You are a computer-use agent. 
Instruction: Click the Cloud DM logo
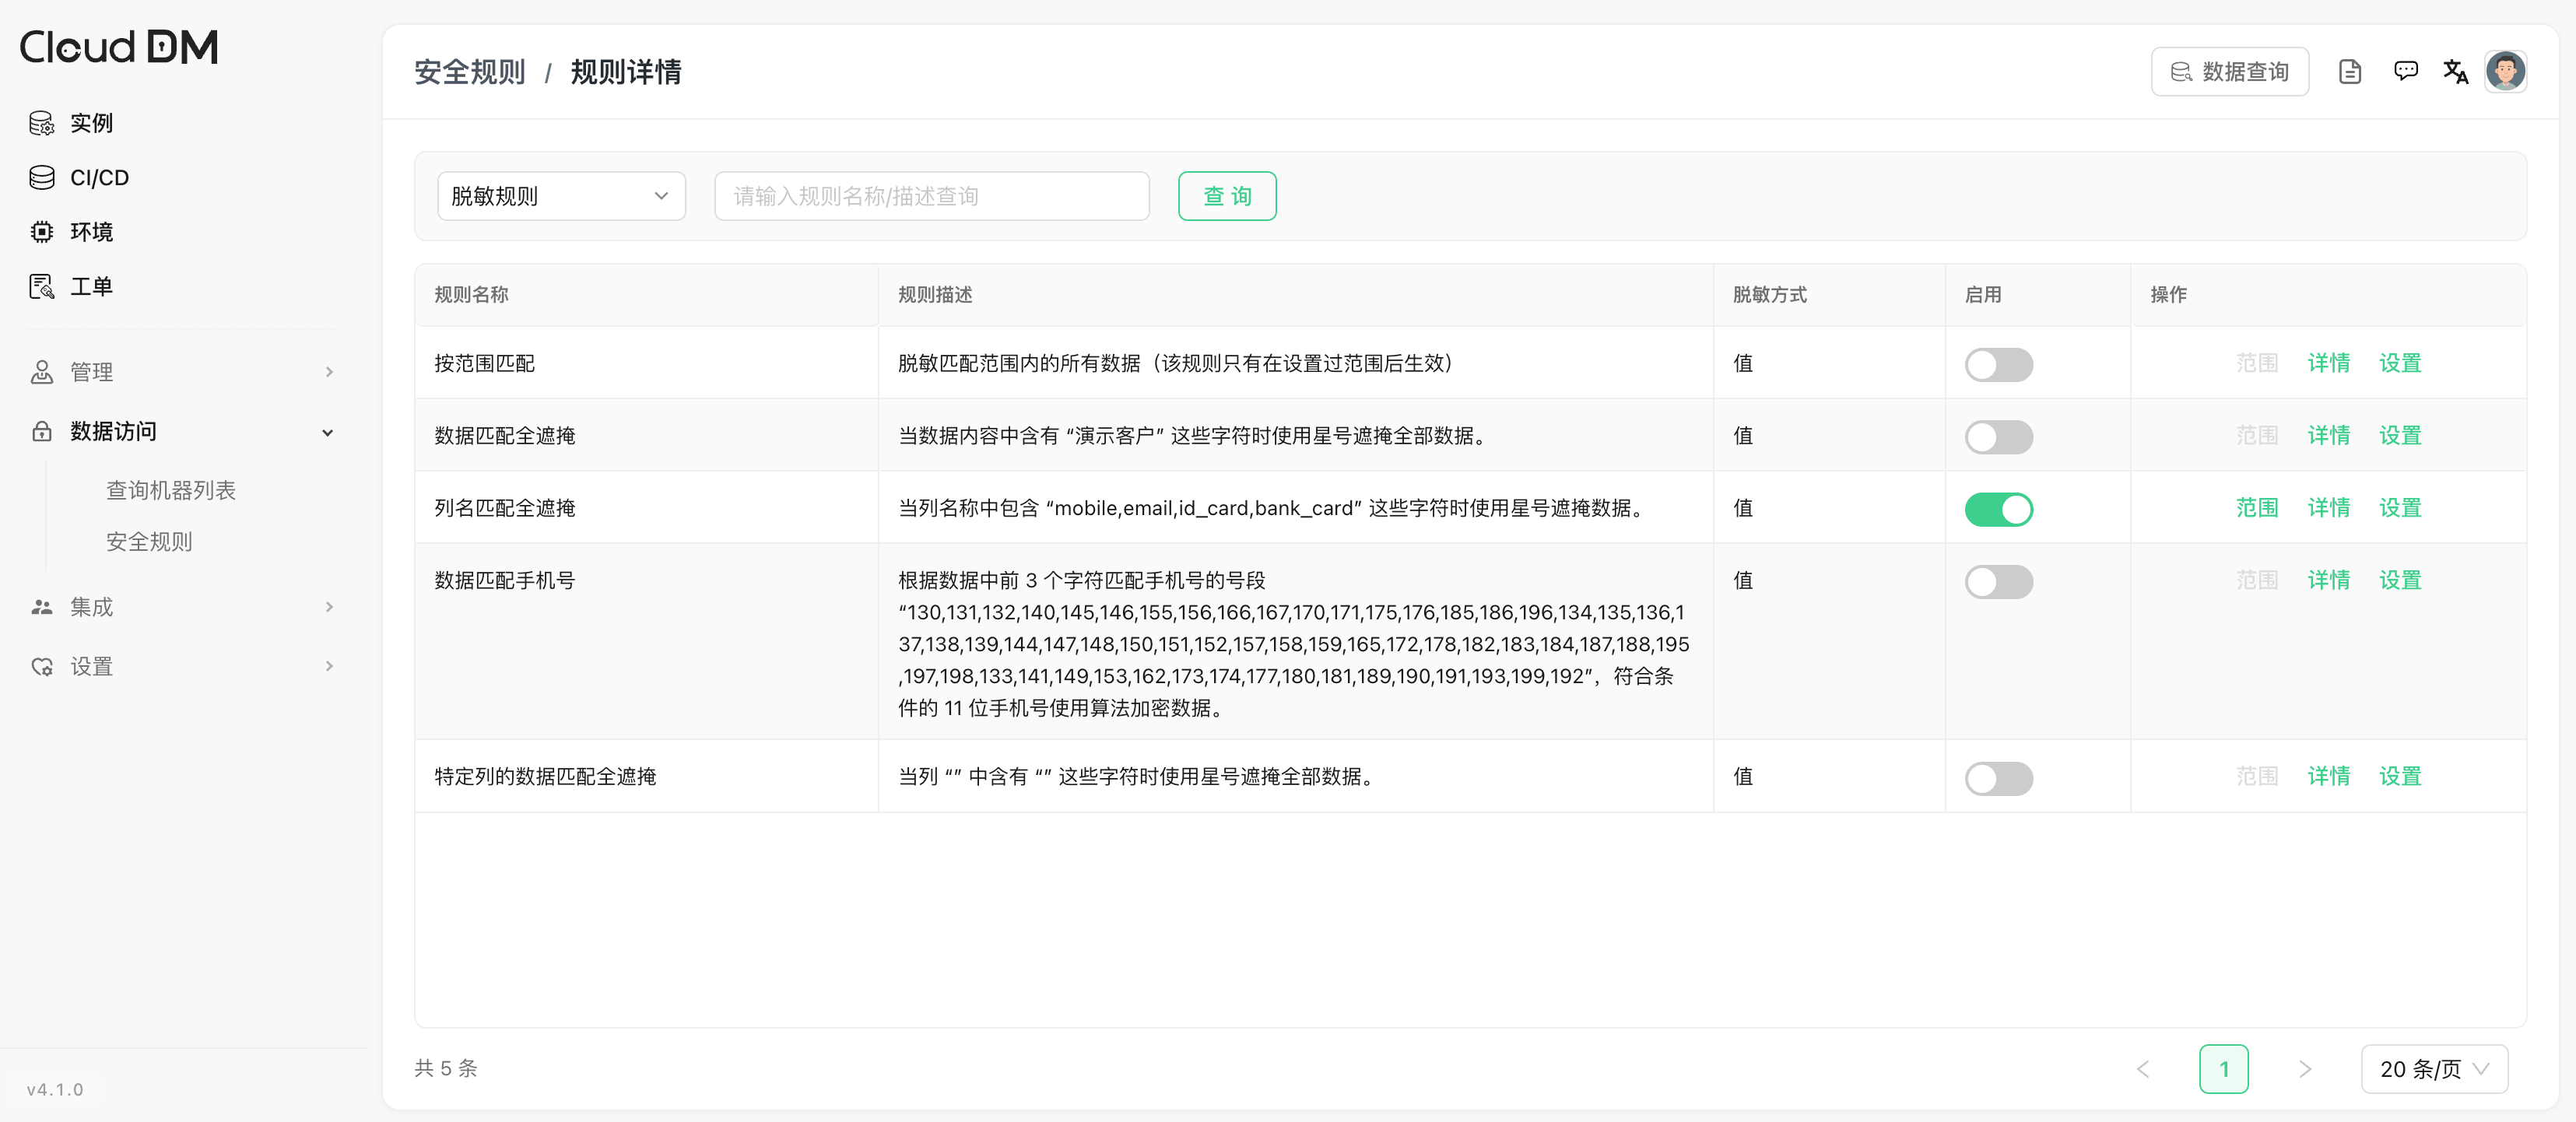coord(119,47)
